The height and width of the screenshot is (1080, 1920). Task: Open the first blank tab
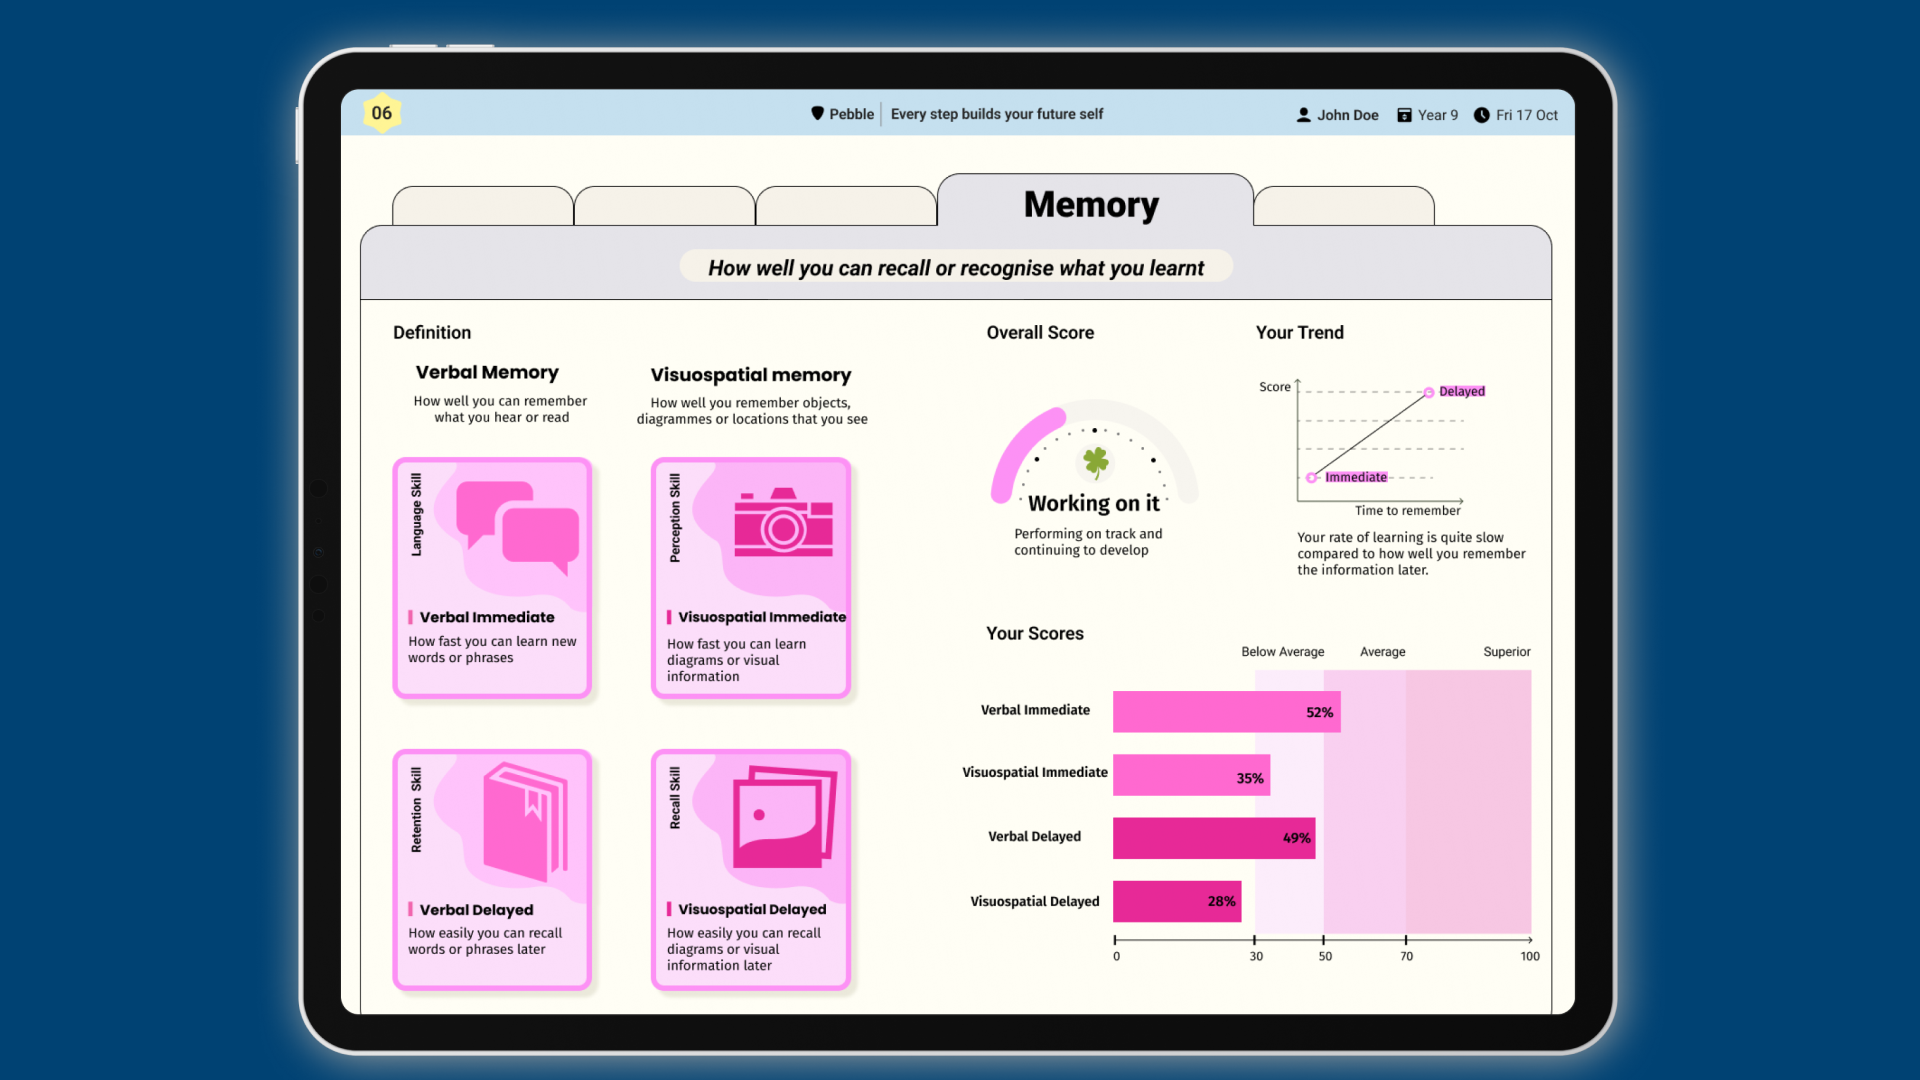click(482, 206)
